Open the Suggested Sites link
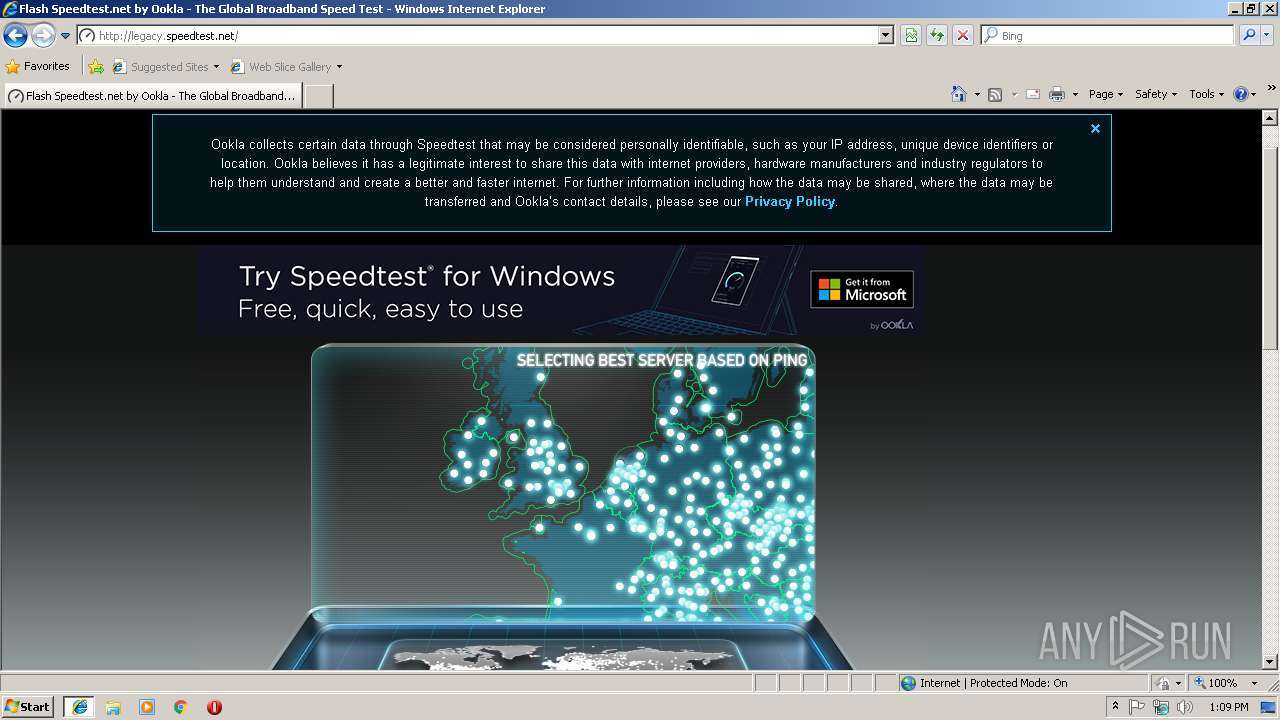This screenshot has width=1280, height=720. [x=165, y=67]
